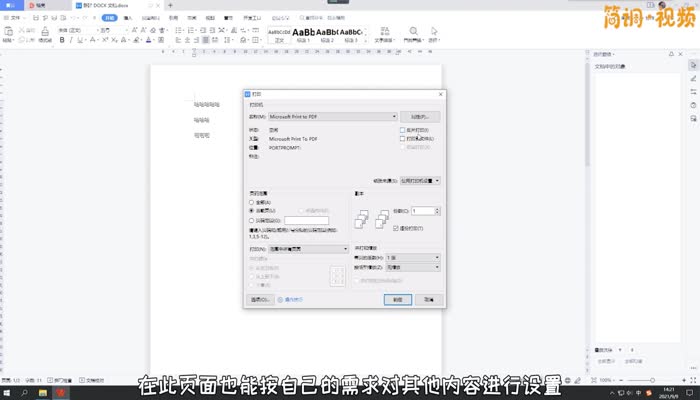Screen dimensions: 700x400
Task: Open the operation tips link
Action: [x=290, y=300]
